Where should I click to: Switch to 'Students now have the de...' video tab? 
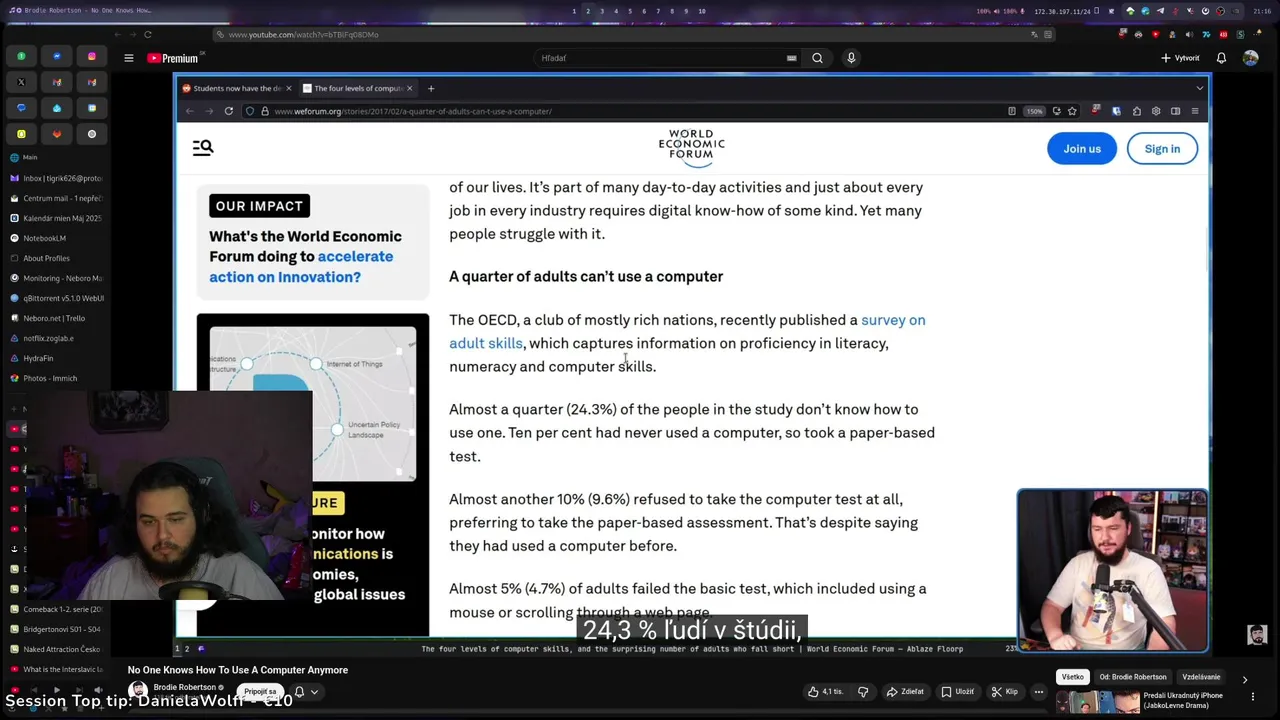click(236, 88)
